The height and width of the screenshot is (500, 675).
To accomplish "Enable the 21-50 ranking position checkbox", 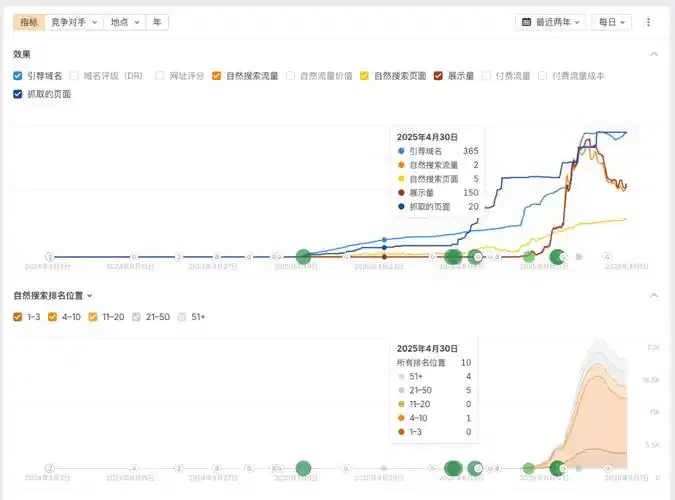I will click(x=136, y=317).
